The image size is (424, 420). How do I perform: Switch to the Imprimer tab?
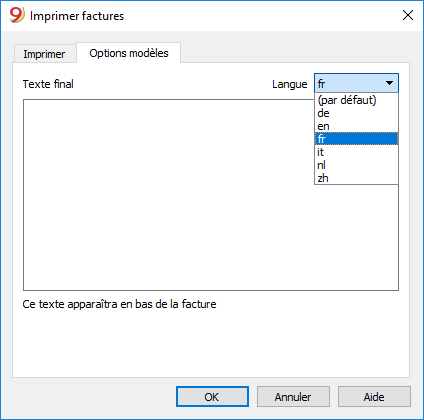pos(44,54)
